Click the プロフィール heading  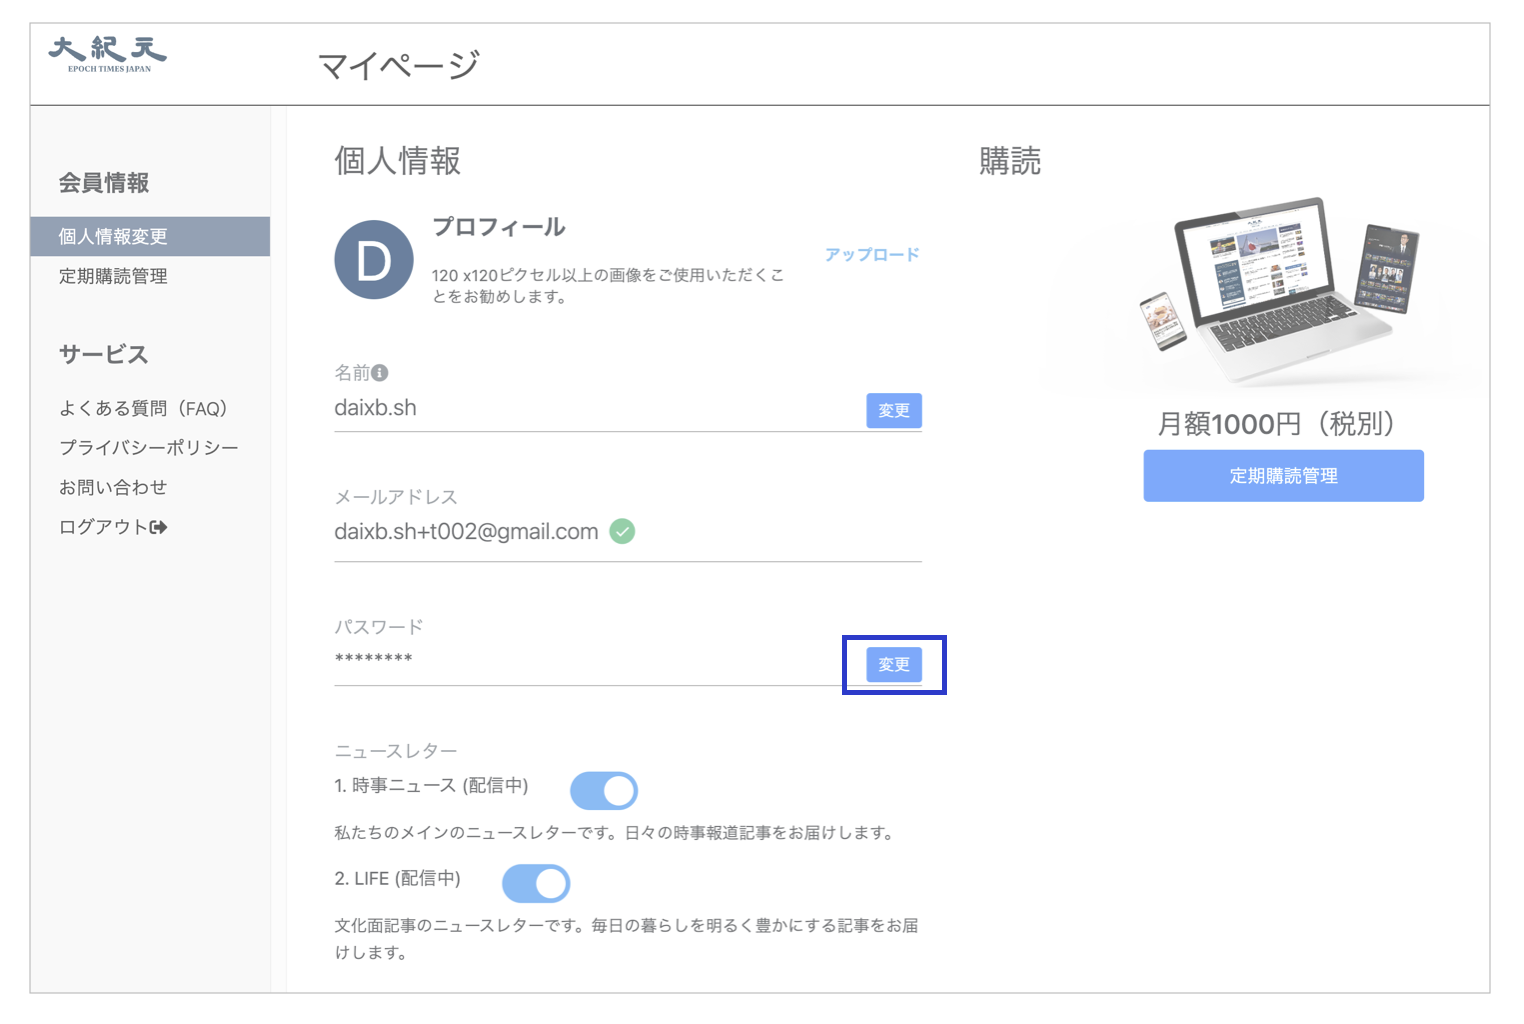point(499,227)
